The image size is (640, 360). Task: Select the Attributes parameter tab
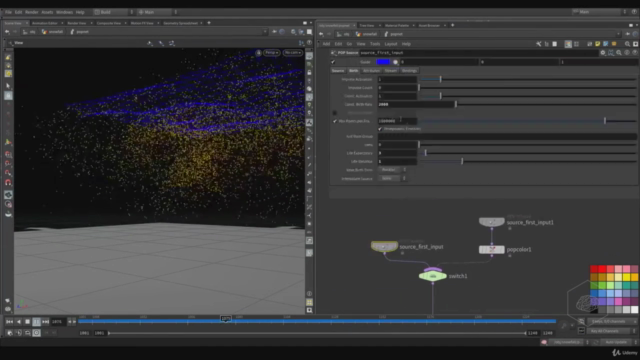[371, 71]
